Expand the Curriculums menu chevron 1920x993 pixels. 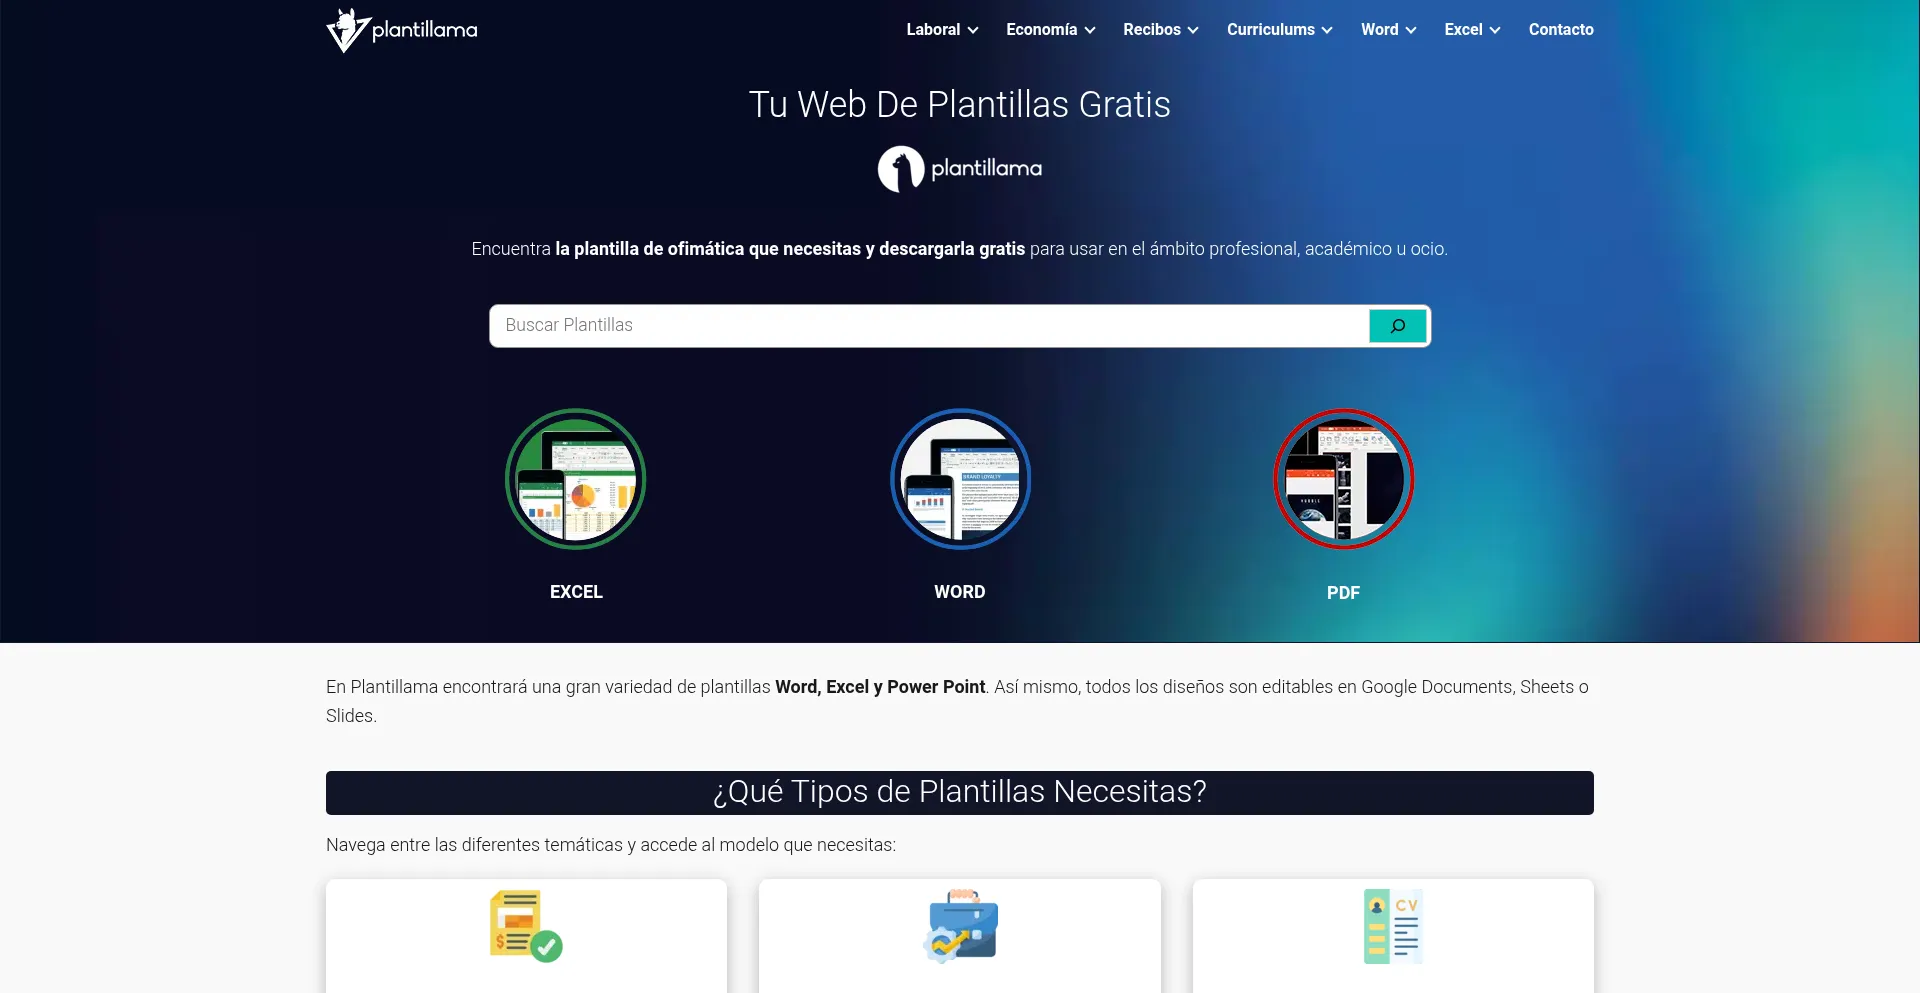1327,30
